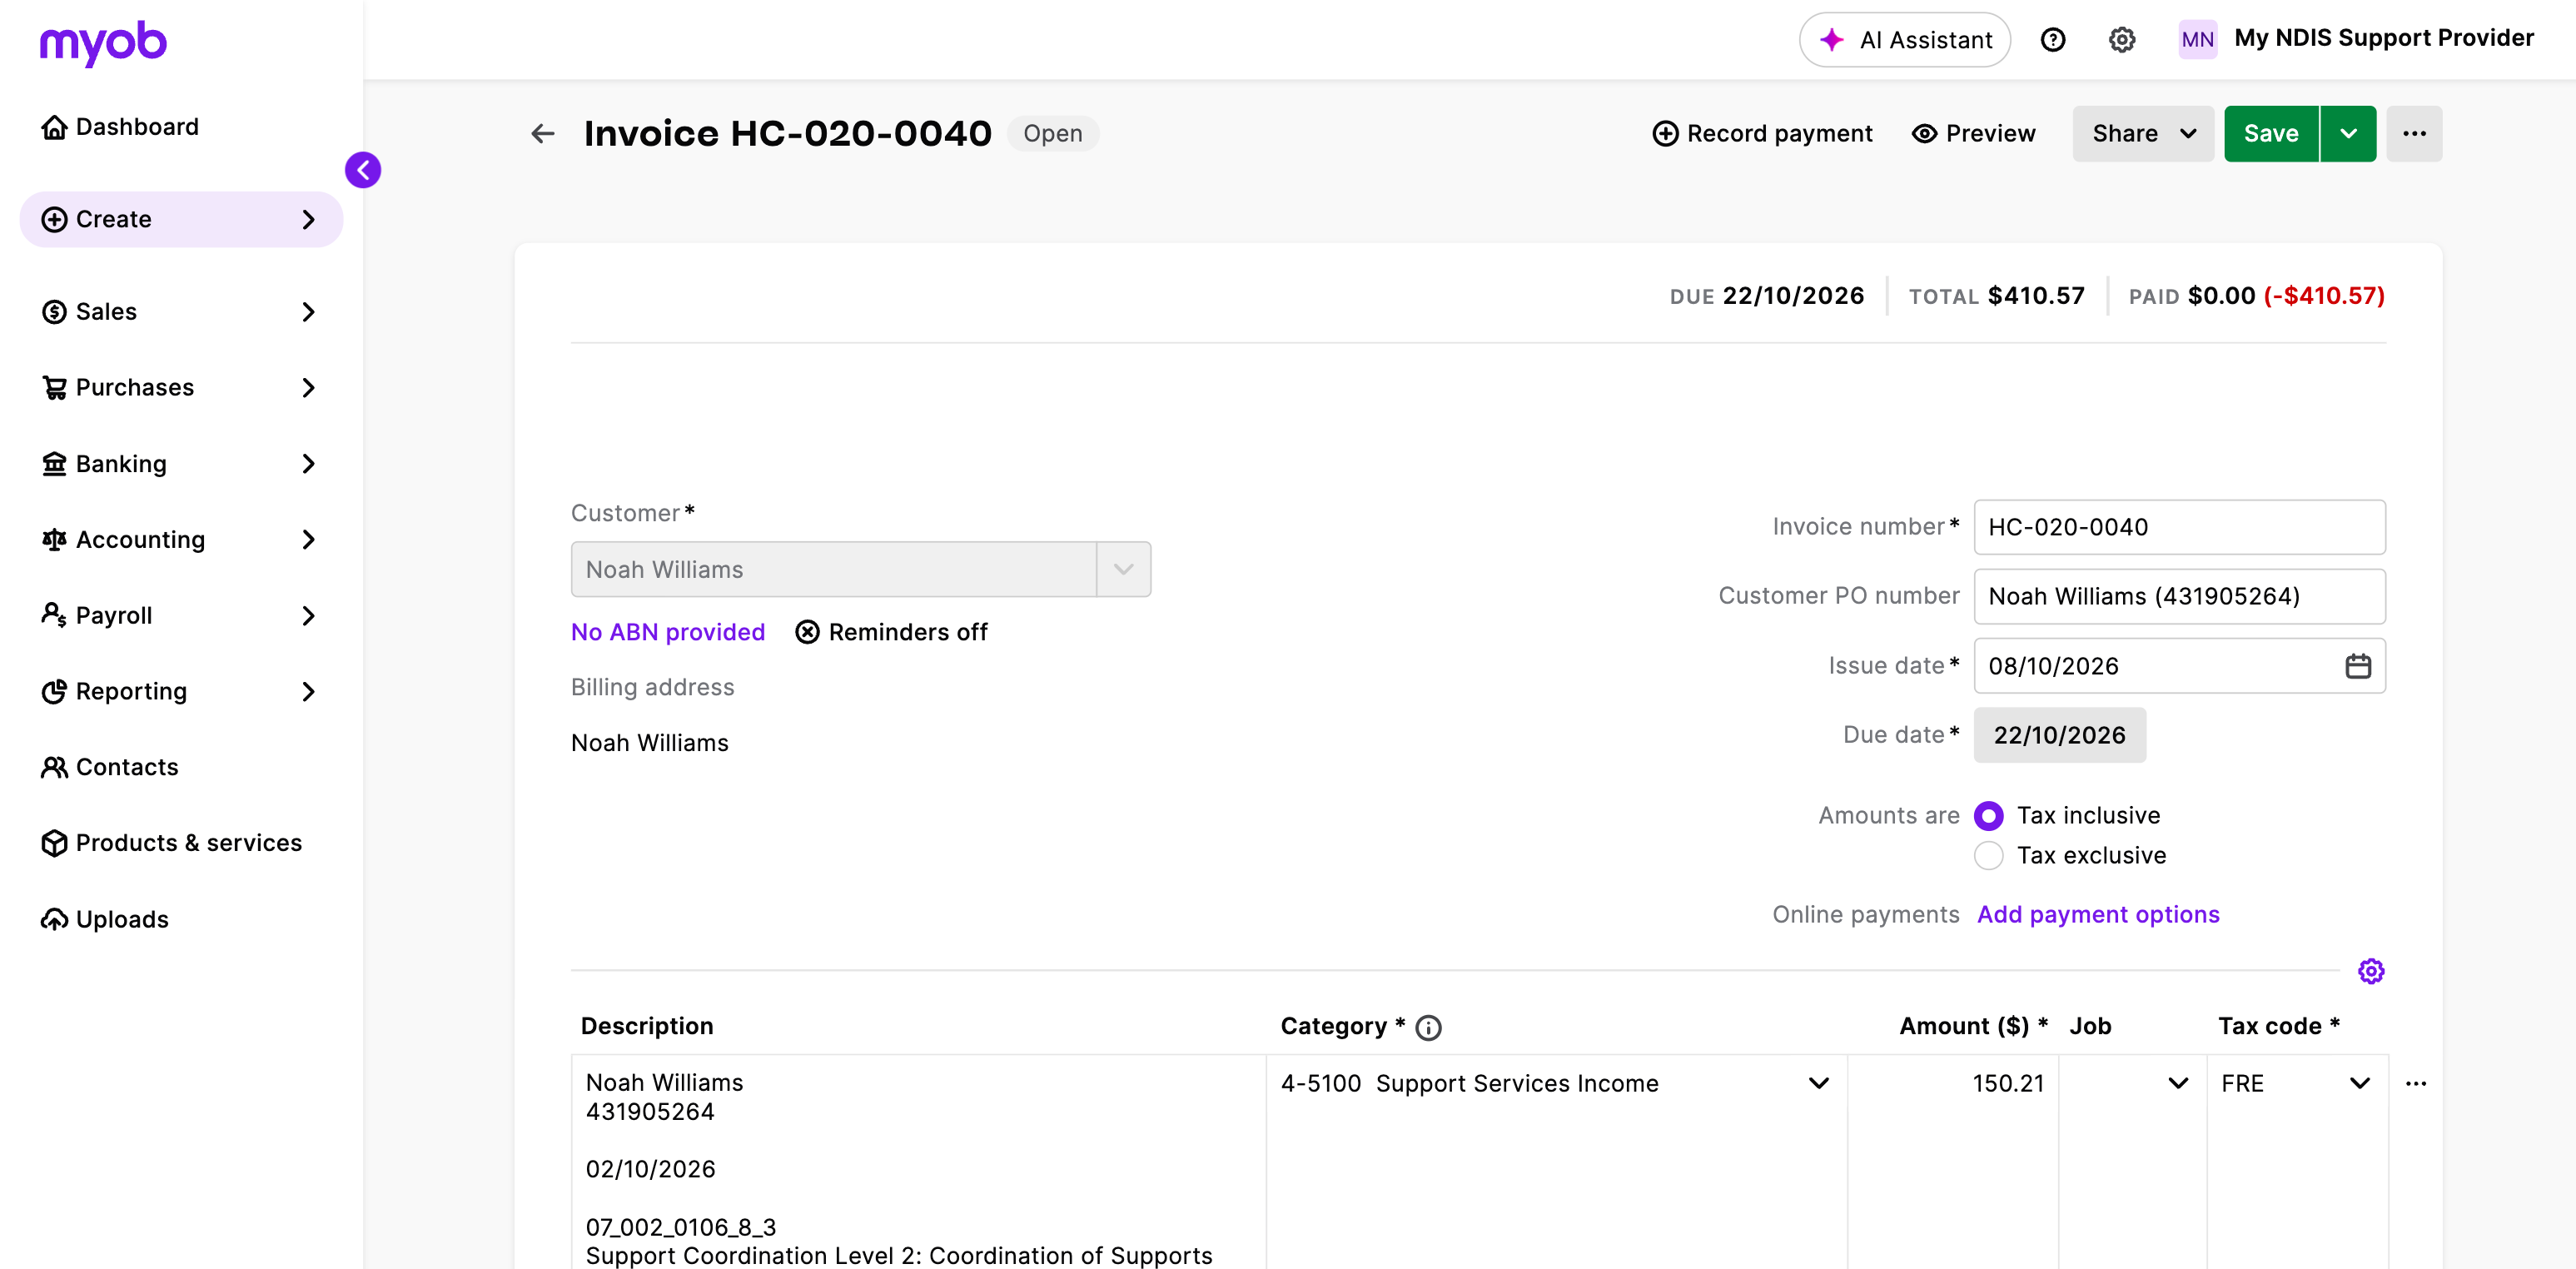Open the more options ellipsis beside Save

[x=2414, y=134]
